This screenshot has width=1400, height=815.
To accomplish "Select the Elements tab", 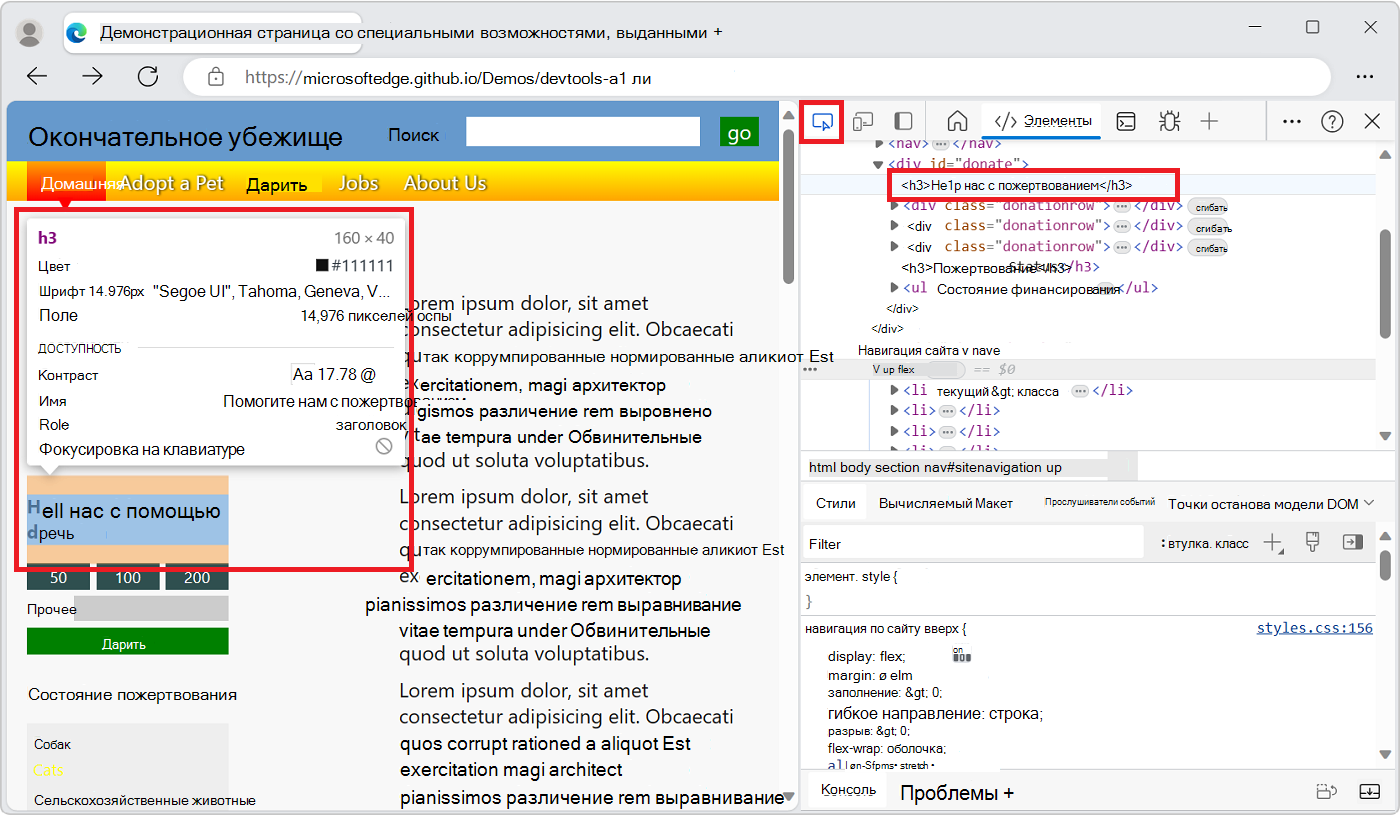I will (x=1042, y=121).
